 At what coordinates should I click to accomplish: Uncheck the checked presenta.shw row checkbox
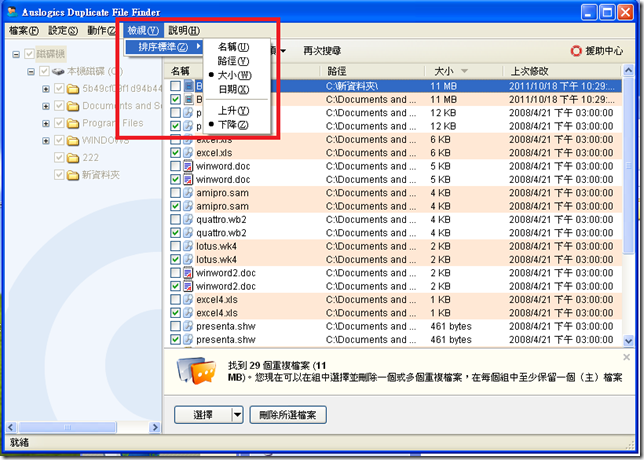[x=175, y=340]
